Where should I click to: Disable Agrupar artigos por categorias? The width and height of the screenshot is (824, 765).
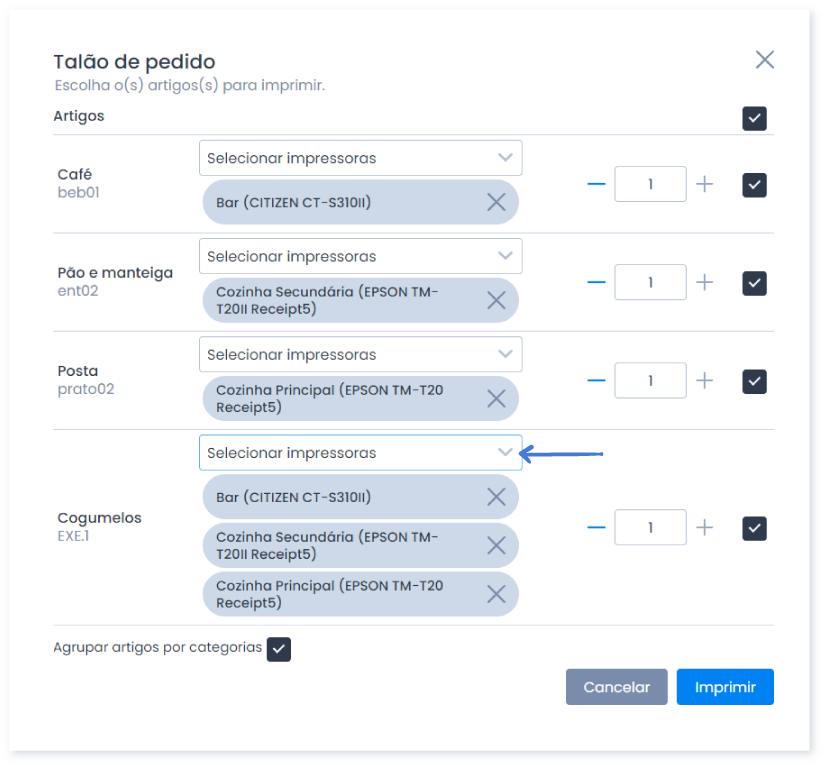(279, 649)
